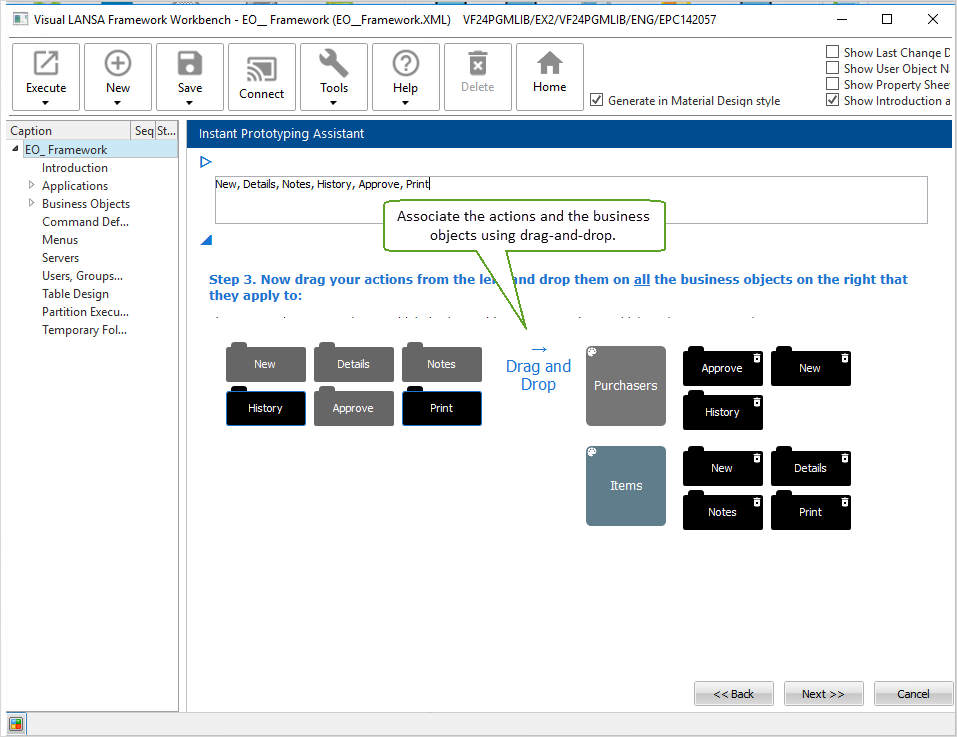Click the Connect cast icon
This screenshot has height=737, width=957.
262,66
